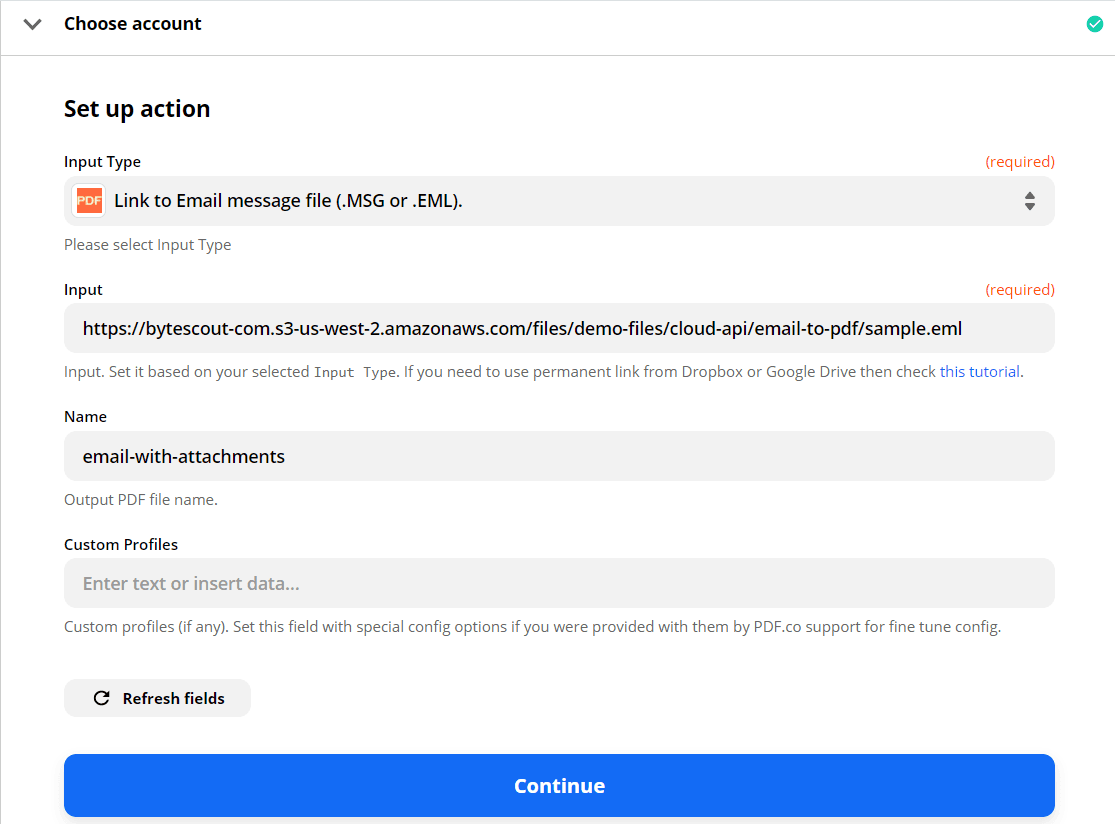Open the Input Type dropdown
The height and width of the screenshot is (824, 1115).
(559, 200)
